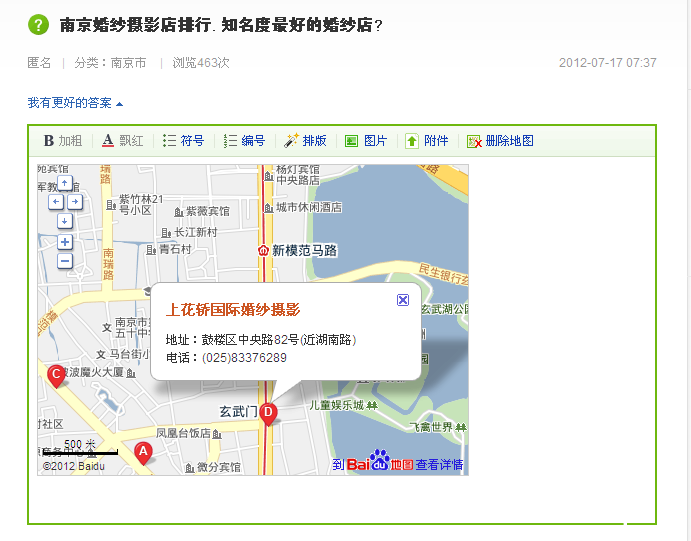The height and width of the screenshot is (541, 691).
Task: Pan the map left with arrow button
Action: pos(56,202)
